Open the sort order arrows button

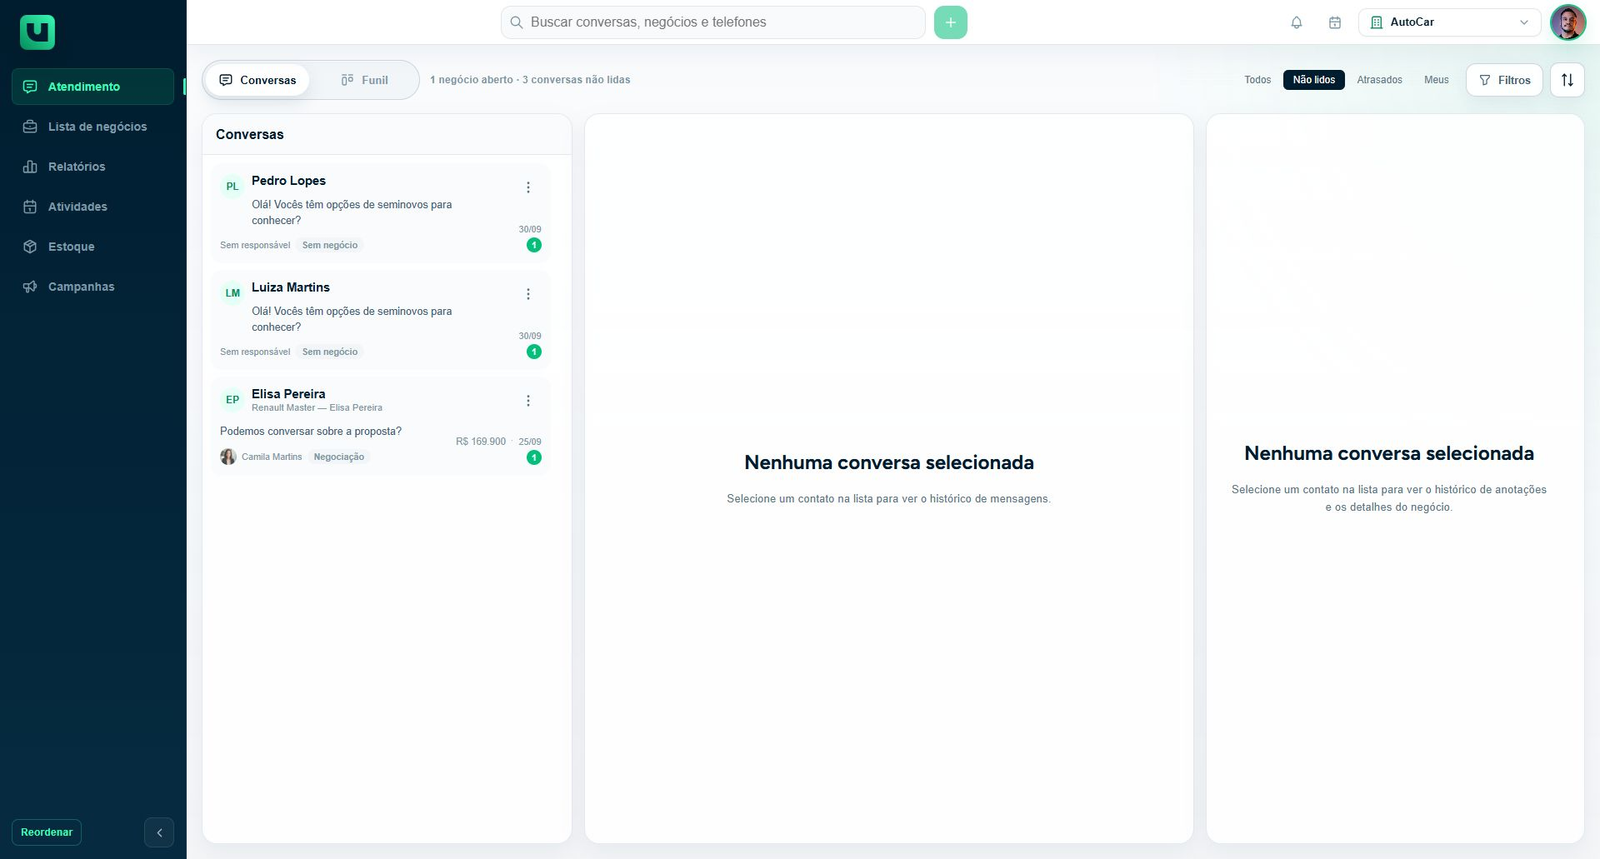(1567, 80)
